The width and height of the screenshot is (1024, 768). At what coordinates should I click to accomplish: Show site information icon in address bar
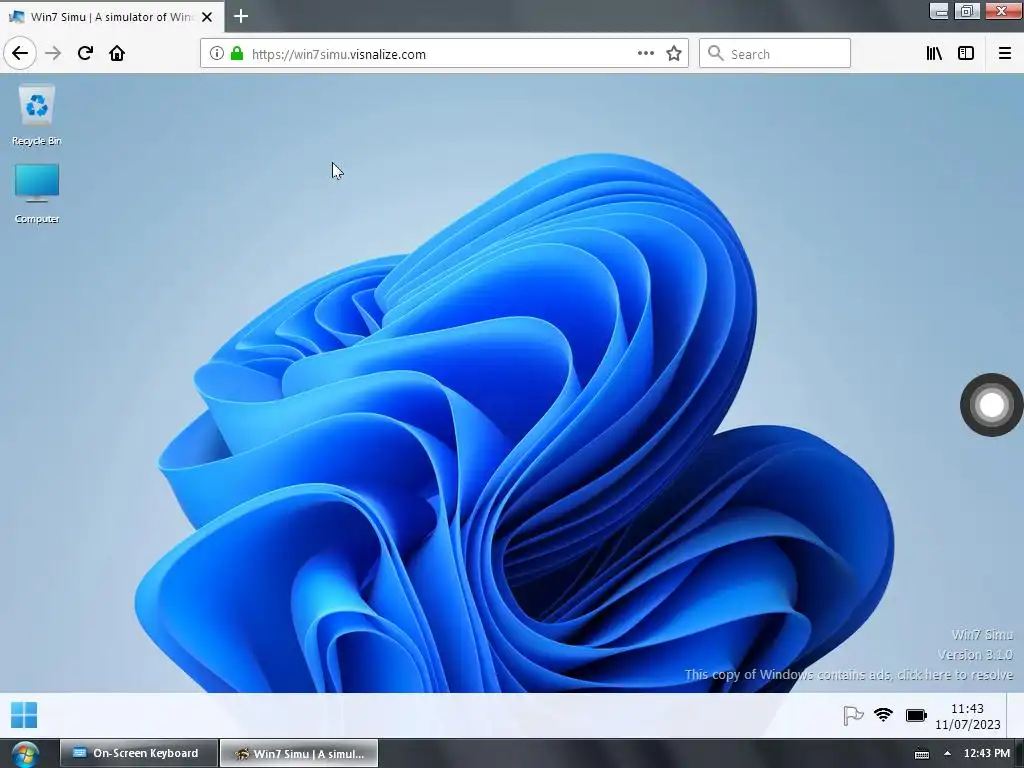(x=217, y=54)
